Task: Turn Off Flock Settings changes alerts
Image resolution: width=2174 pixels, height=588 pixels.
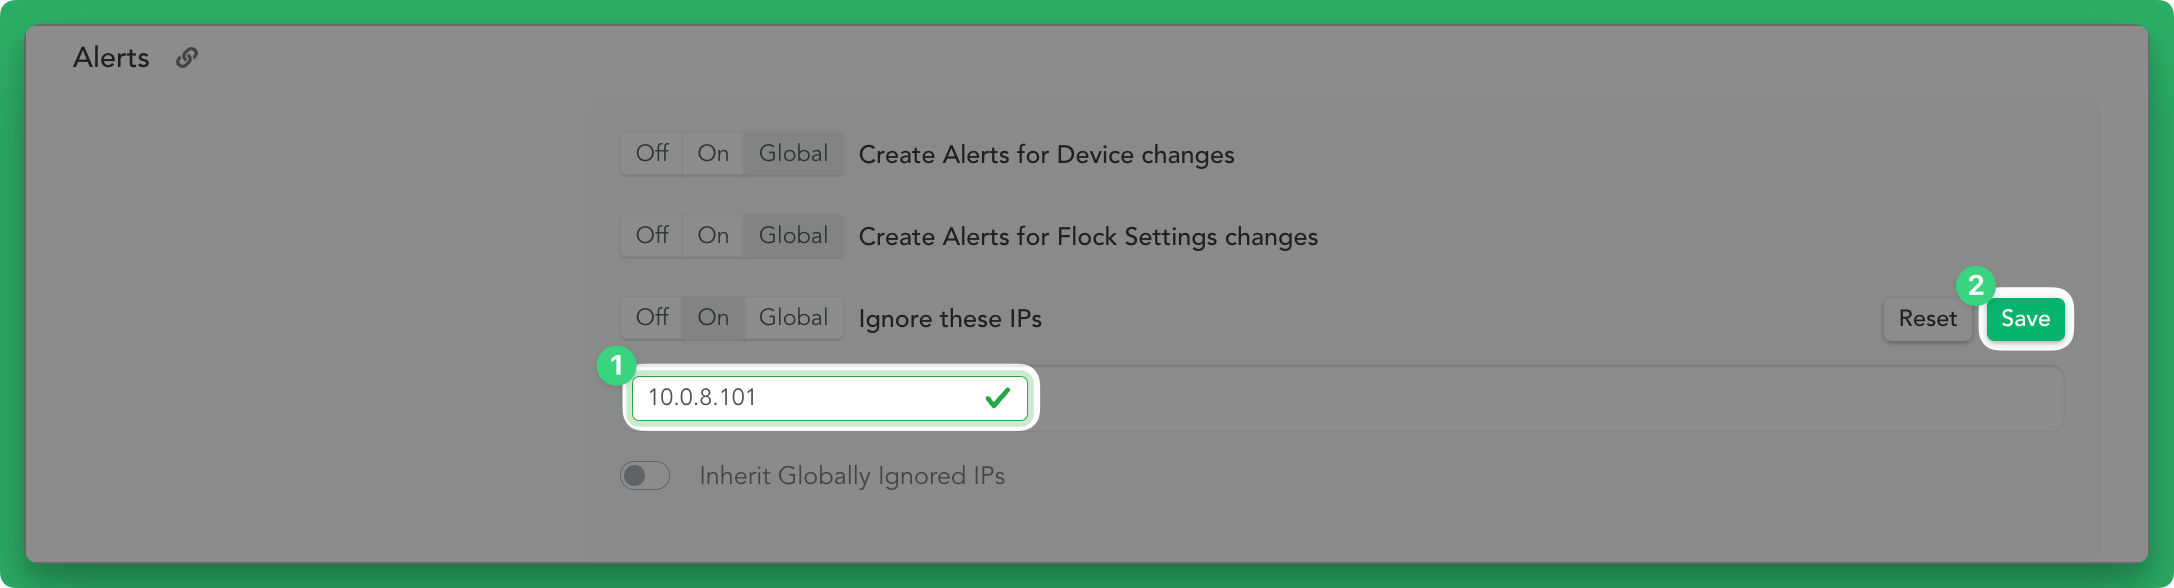Action: click(x=652, y=236)
